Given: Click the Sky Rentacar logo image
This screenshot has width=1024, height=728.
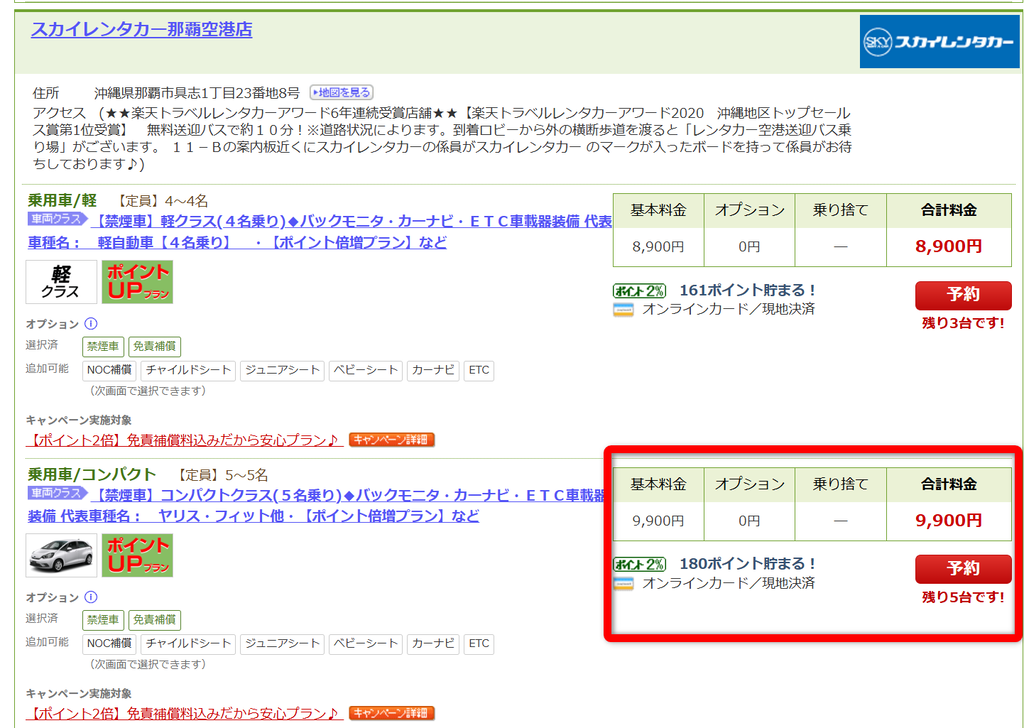Looking at the screenshot, I should tap(939, 42).
